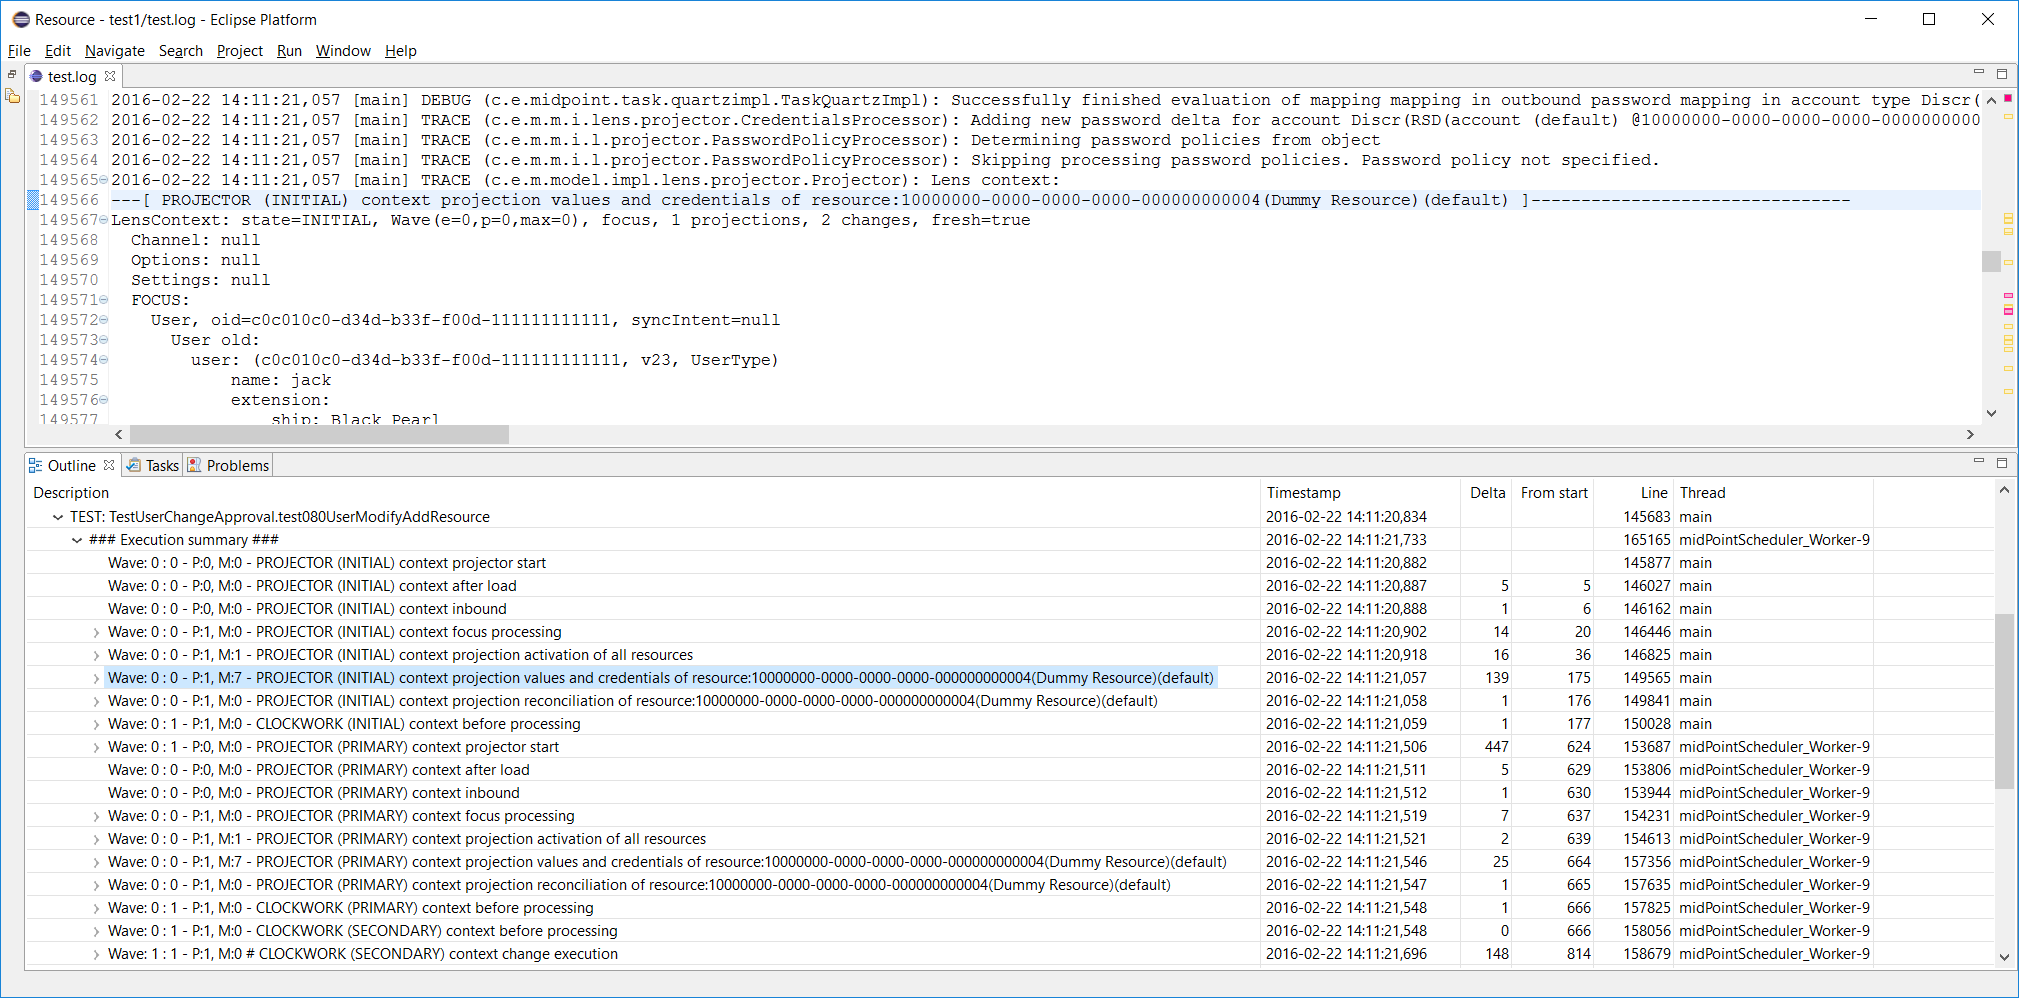Restore the minimized left side panel
Viewport: 2019px width, 998px height.
[x=12, y=75]
